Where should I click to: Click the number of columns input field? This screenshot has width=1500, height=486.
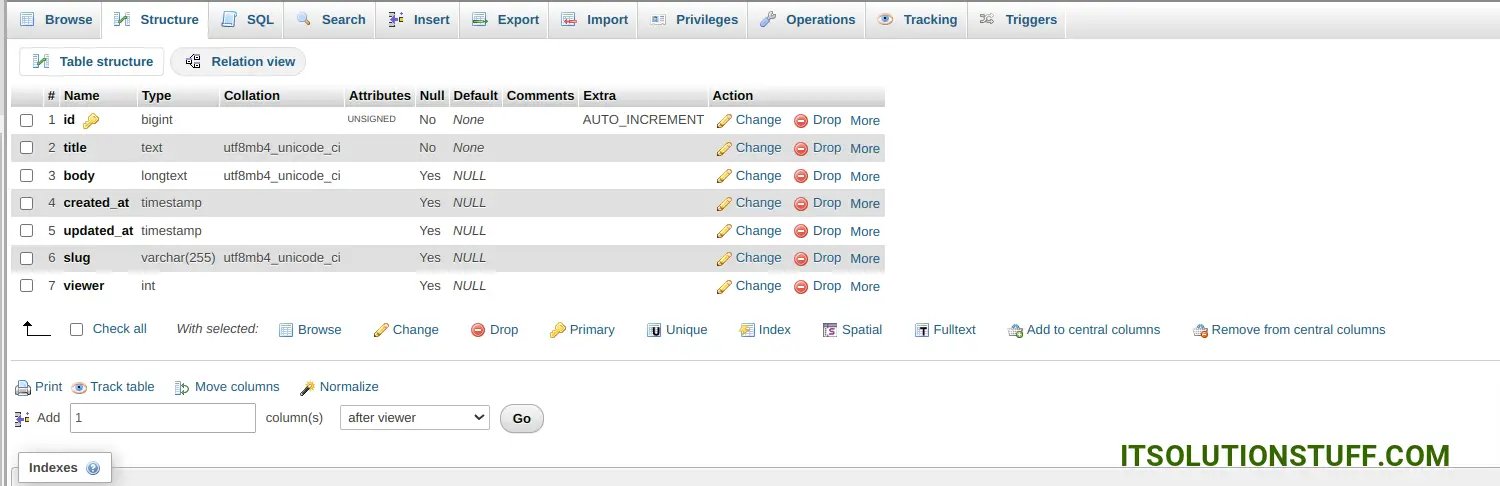point(163,418)
